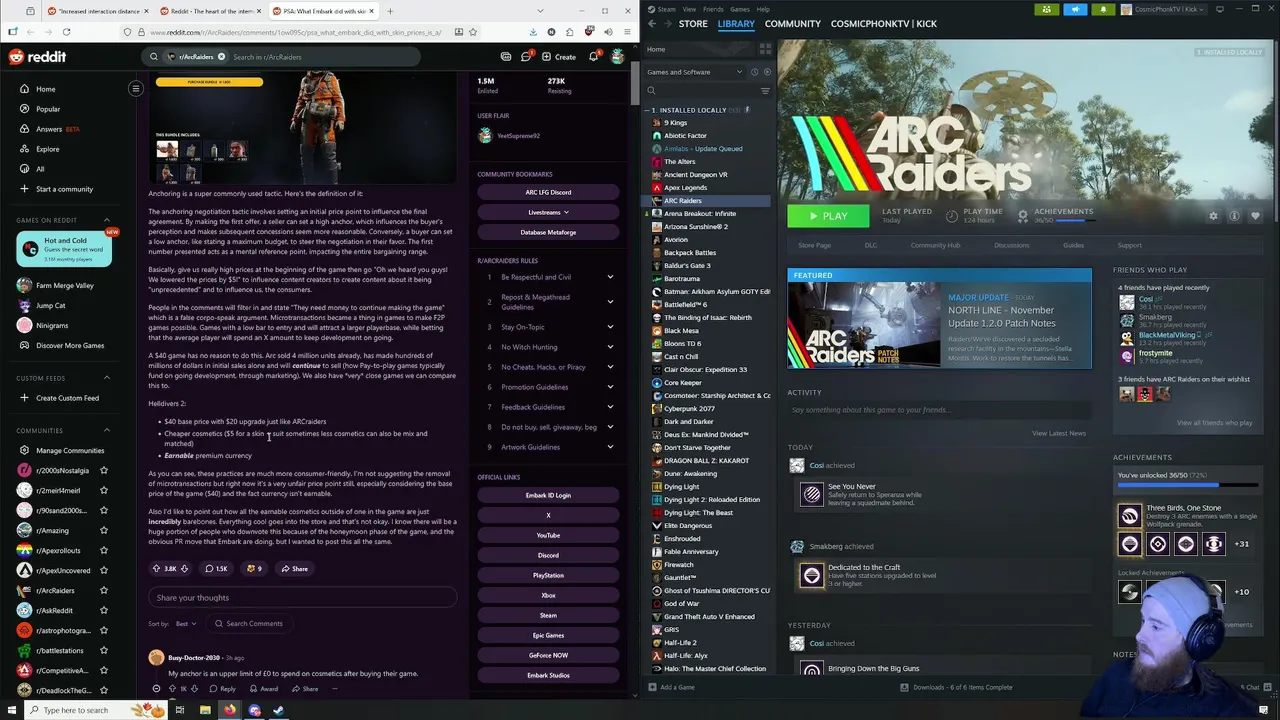Image resolution: width=1280 pixels, height=720 pixels.
Task: Favorite ARC Raiders with the heart icon
Action: pos(1255,216)
